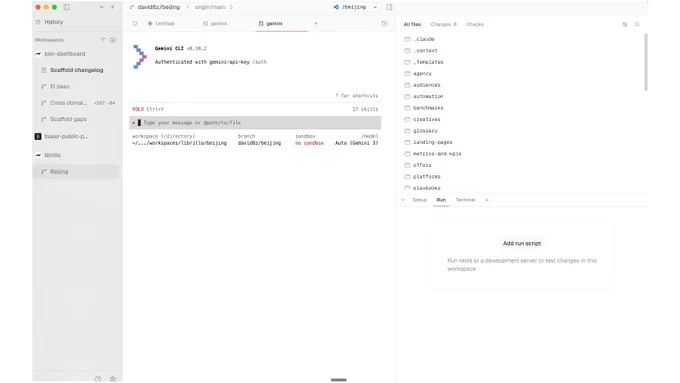
Task: Click the notes icon before Untitled tab
Action: pyautogui.click(x=135, y=23)
